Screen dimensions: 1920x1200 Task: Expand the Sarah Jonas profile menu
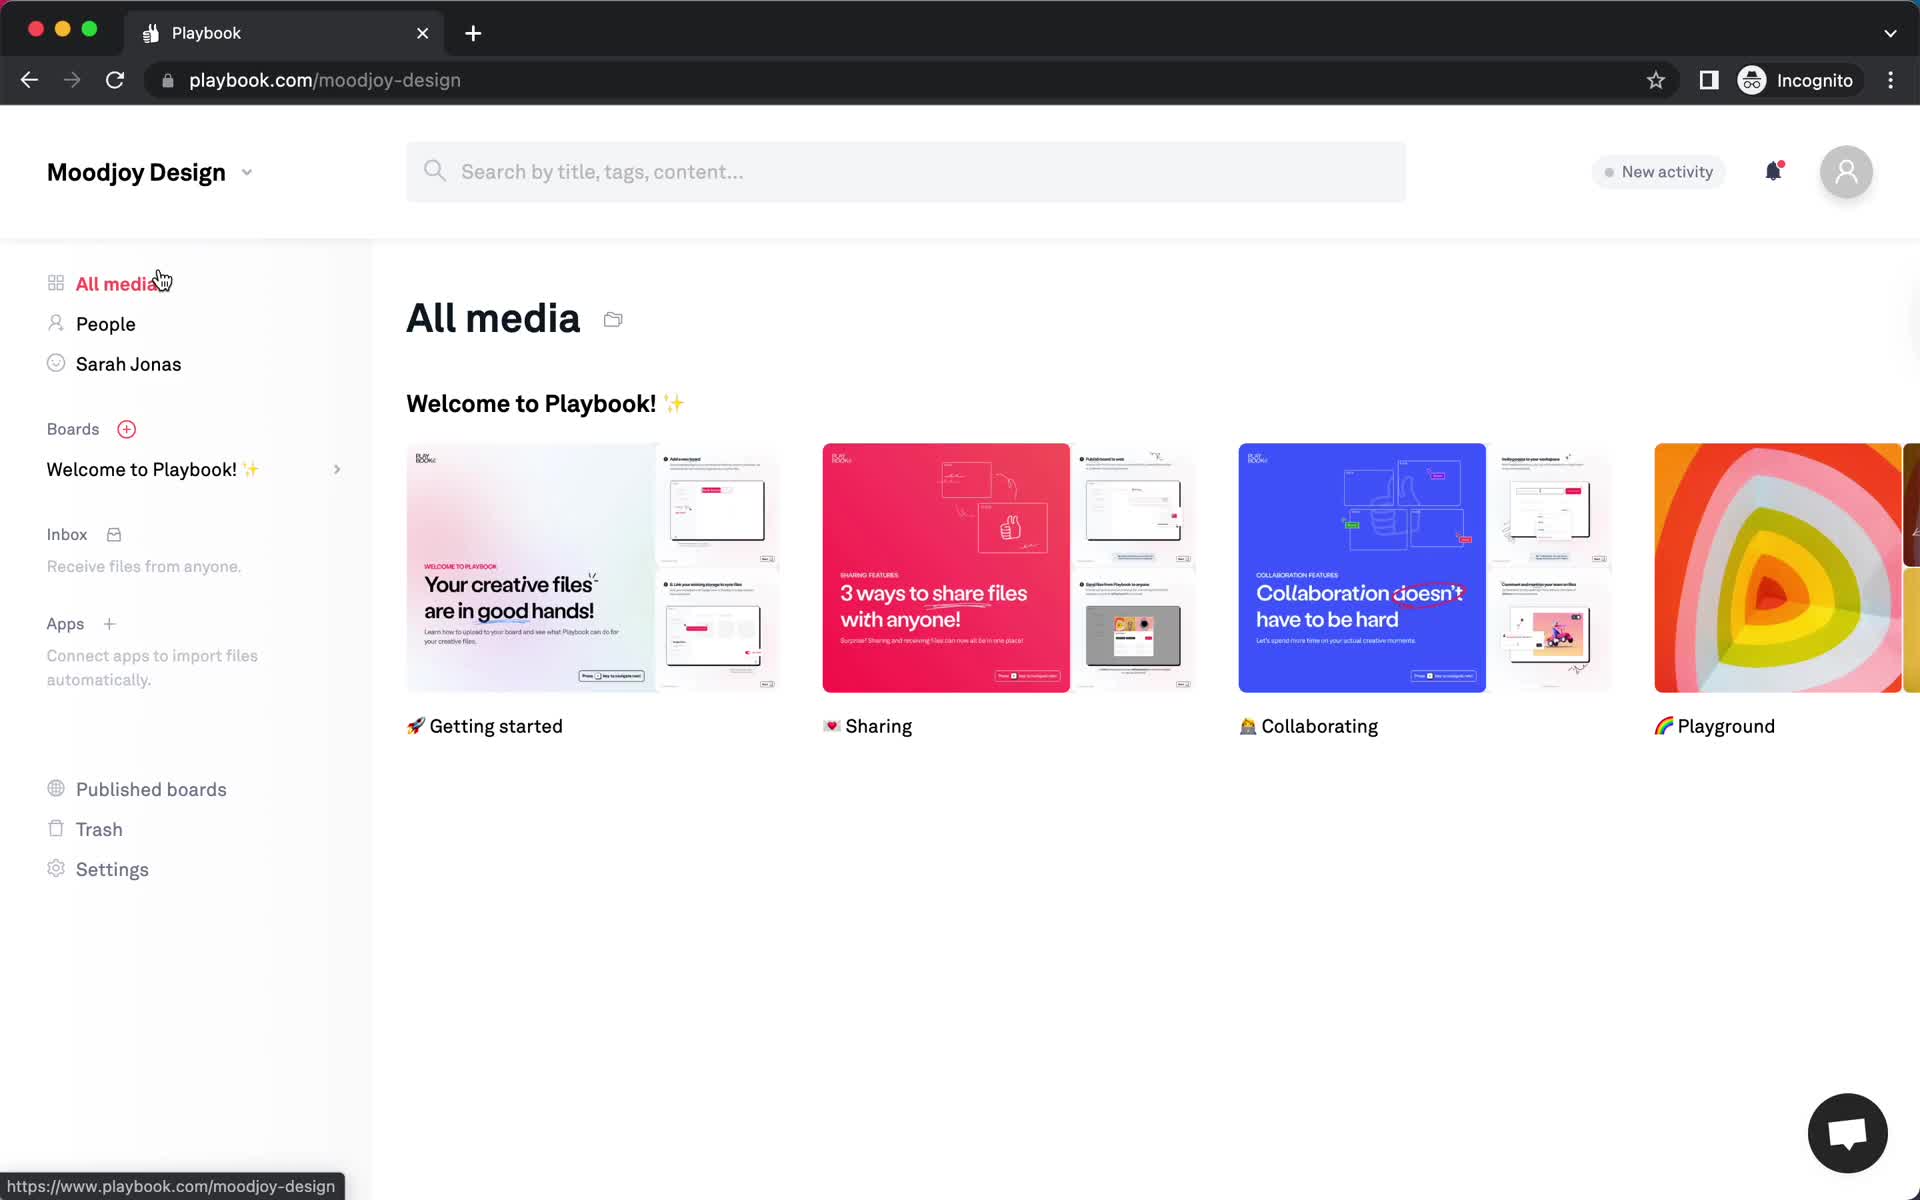tap(129, 362)
